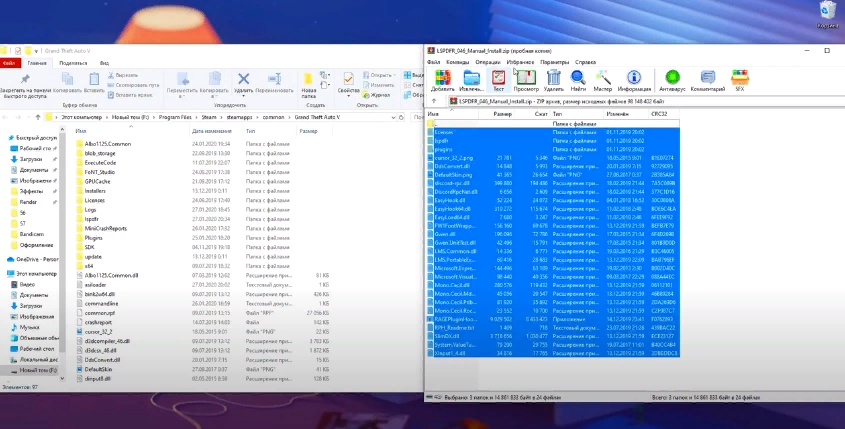The height and width of the screenshot is (429, 845).
Task: Click the Explorer Delete (Удалить) ribbon button
Action: point(244,83)
